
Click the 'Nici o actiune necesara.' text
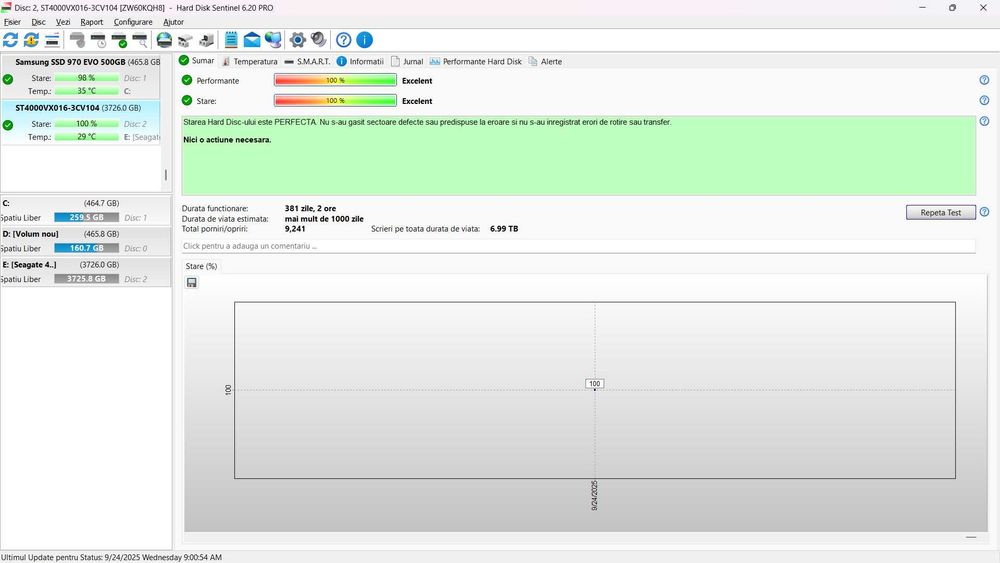[x=227, y=140]
